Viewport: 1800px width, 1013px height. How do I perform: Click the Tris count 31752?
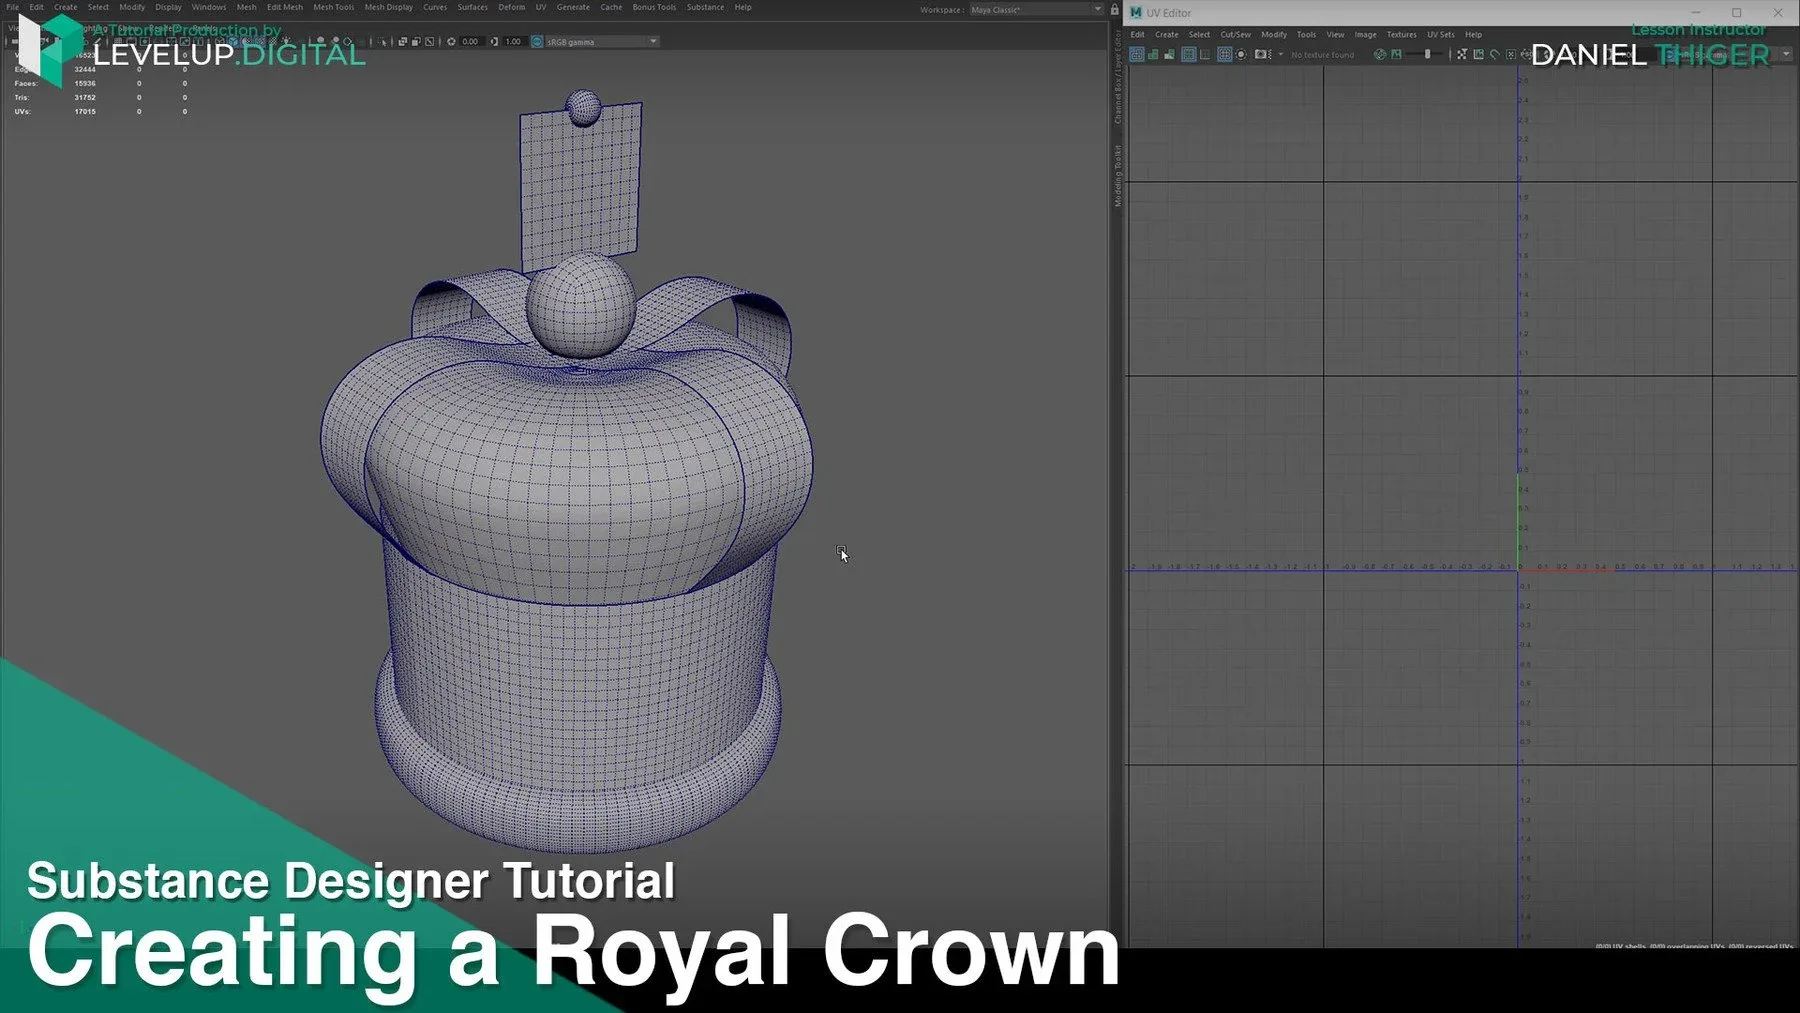pos(85,97)
